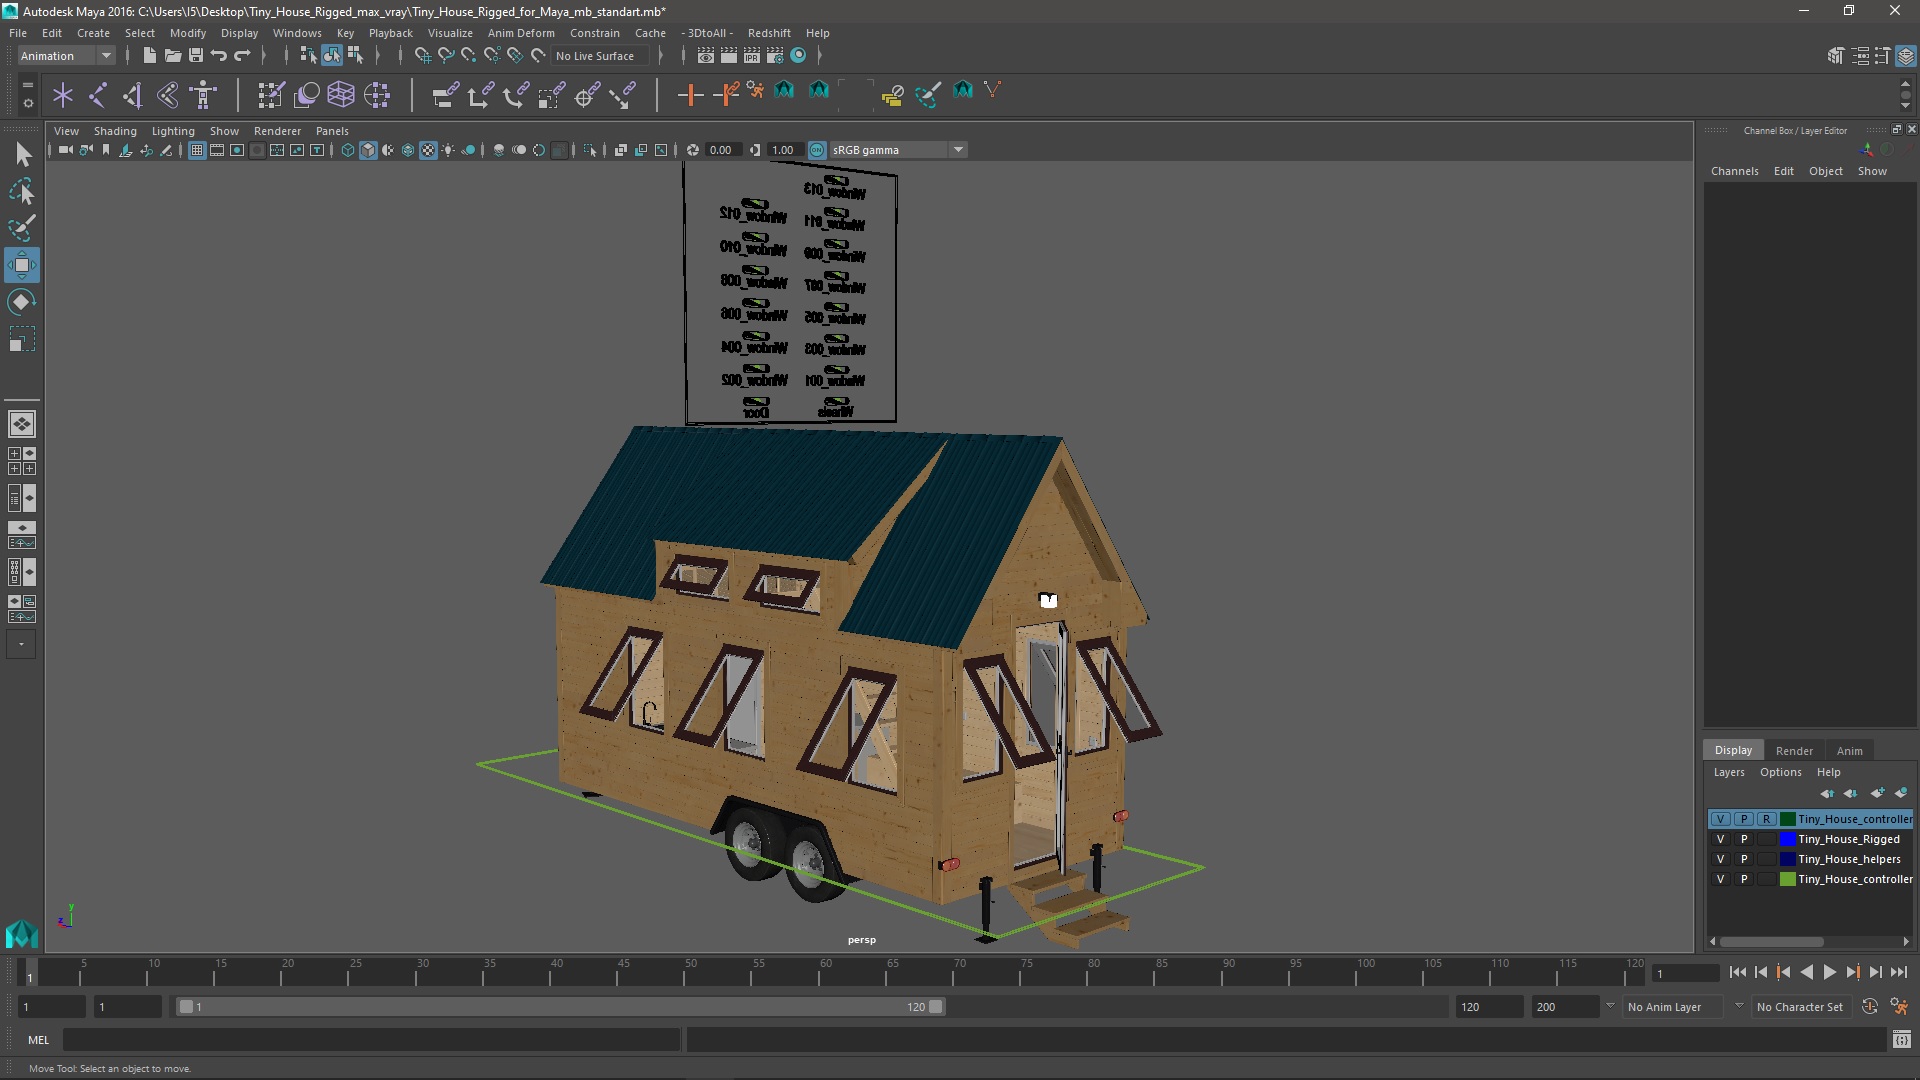Open the viewport Shading menu
Image resolution: width=1920 pixels, height=1080 pixels.
(115, 131)
